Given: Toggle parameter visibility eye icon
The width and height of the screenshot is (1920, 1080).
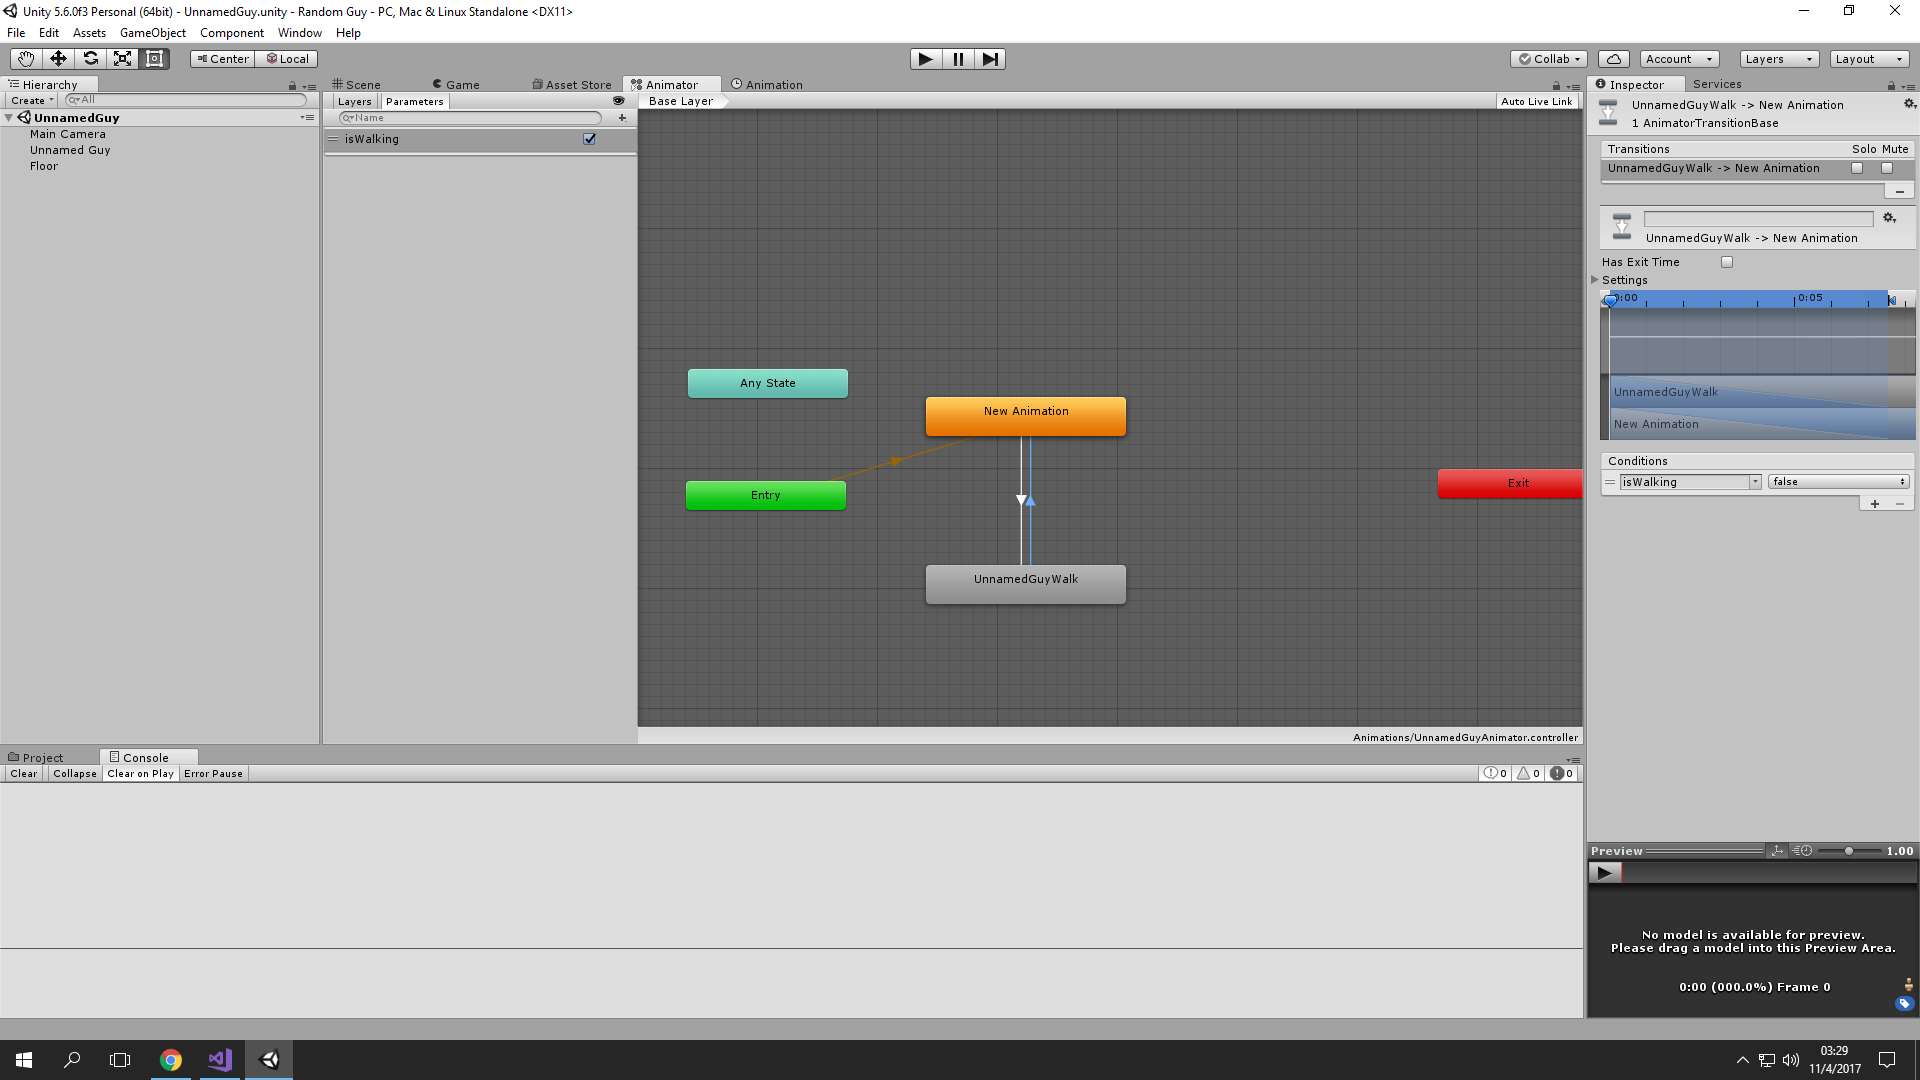Looking at the screenshot, I should click(x=618, y=101).
